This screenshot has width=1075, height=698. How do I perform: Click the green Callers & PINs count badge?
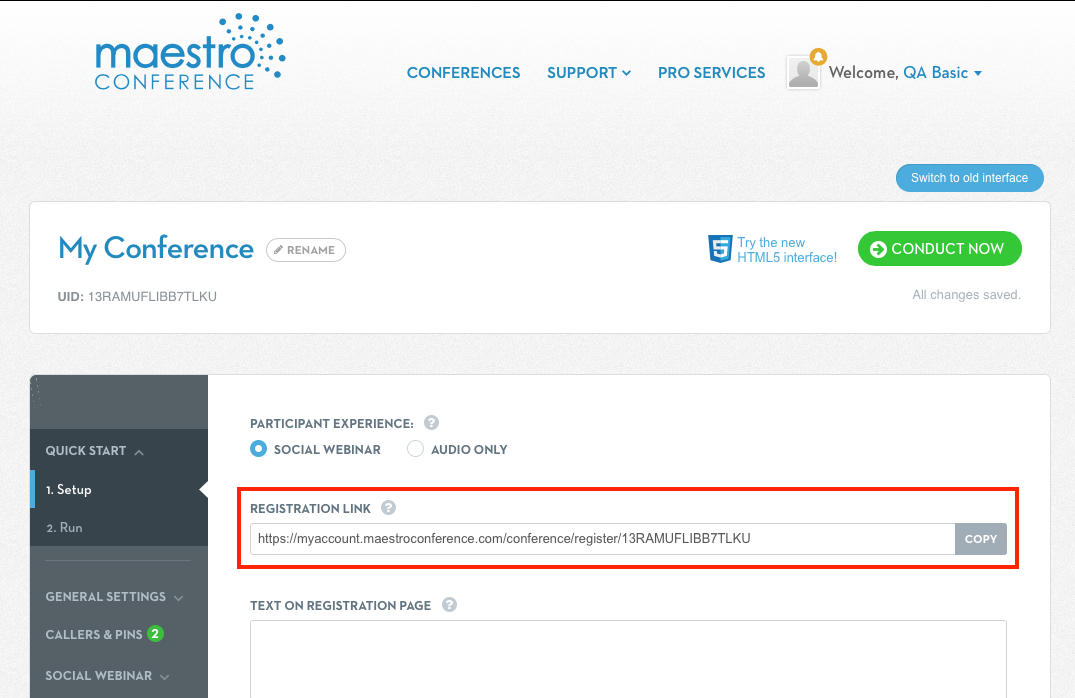click(x=156, y=634)
